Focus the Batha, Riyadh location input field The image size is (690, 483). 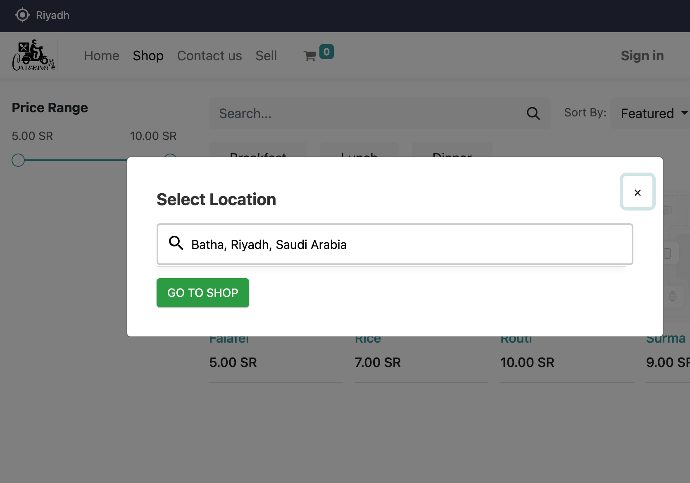(400, 244)
